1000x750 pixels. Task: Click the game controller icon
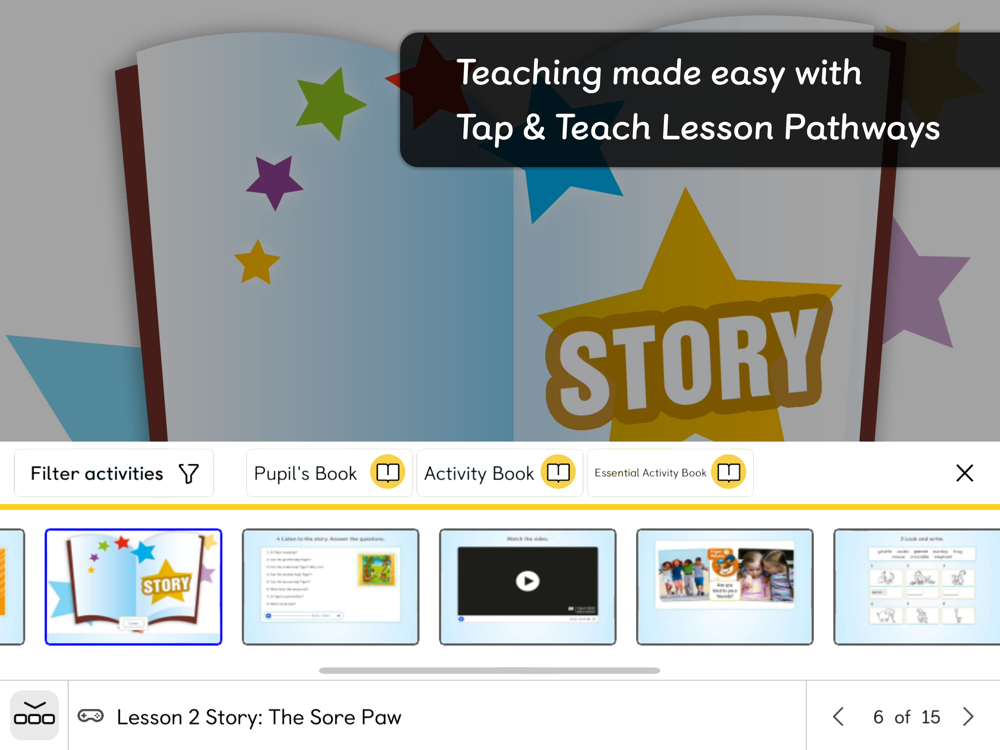(91, 716)
